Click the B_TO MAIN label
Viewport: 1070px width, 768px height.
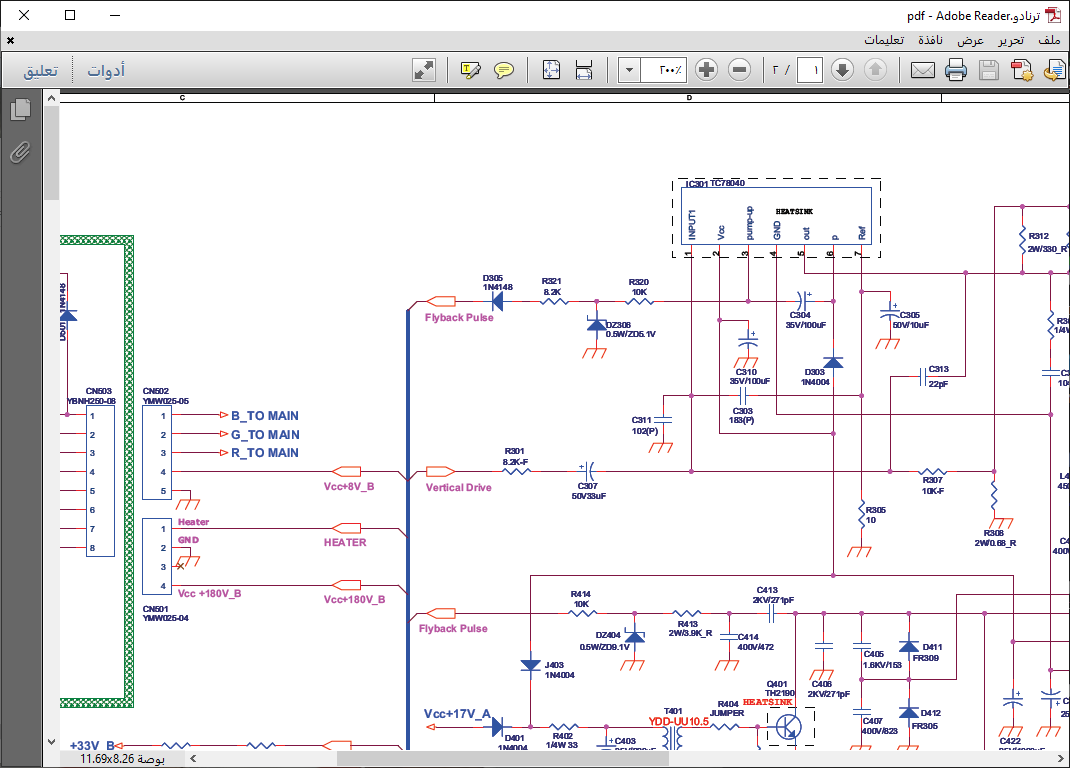click(265, 416)
